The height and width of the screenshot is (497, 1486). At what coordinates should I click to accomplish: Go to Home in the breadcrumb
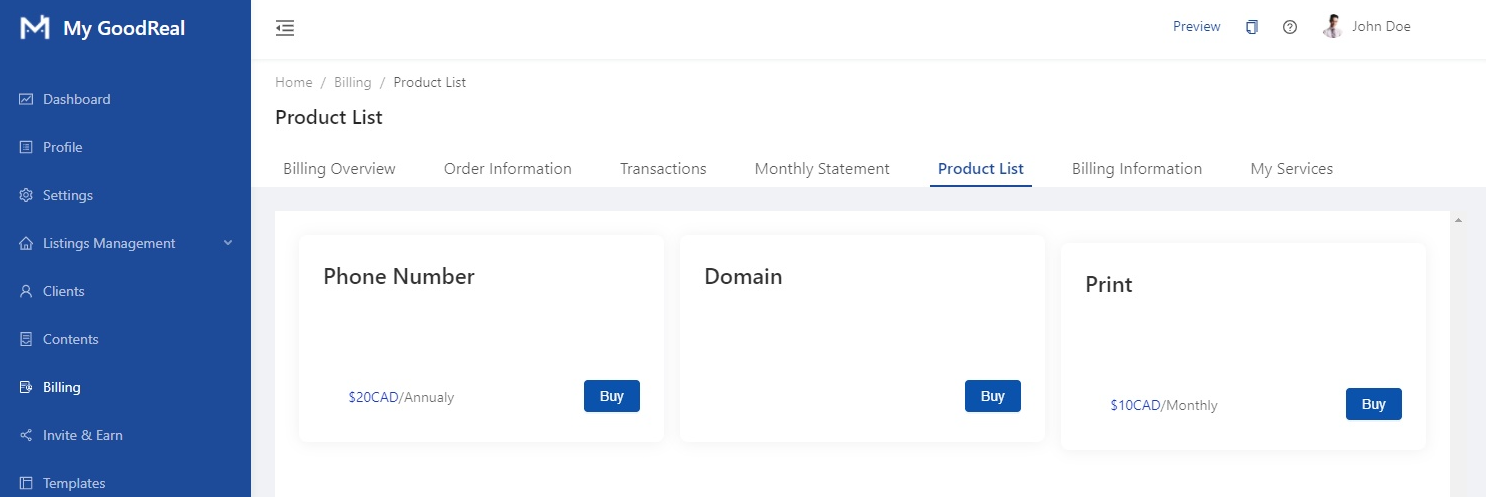294,82
